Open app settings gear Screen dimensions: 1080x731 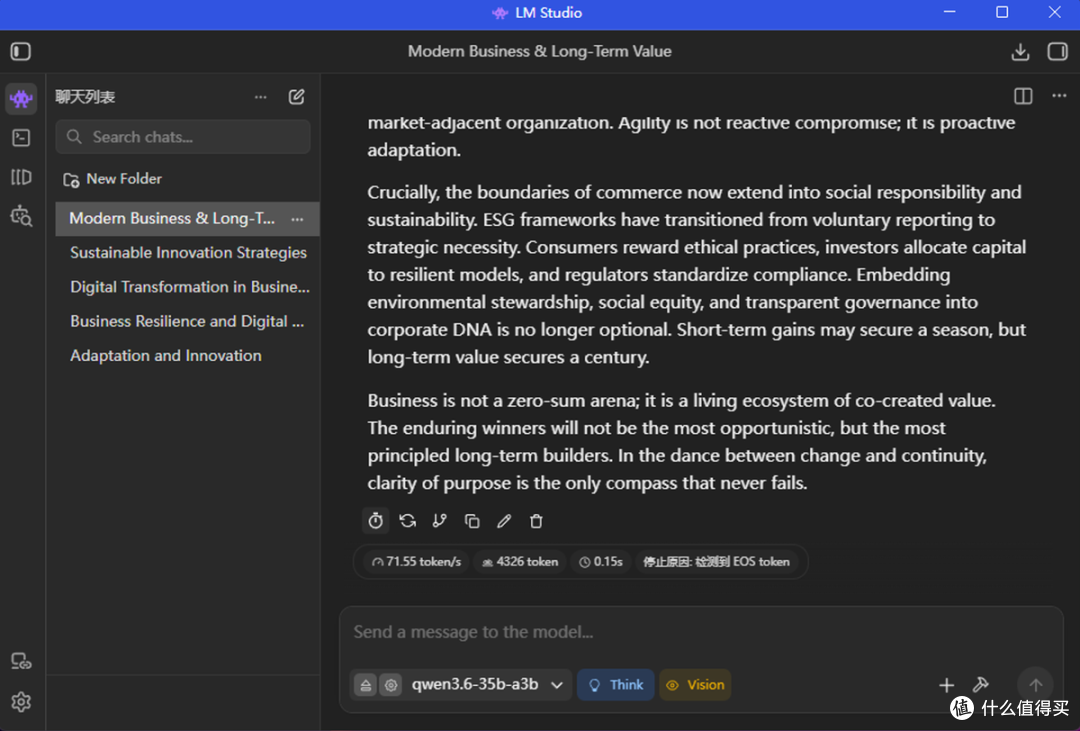[x=21, y=702]
